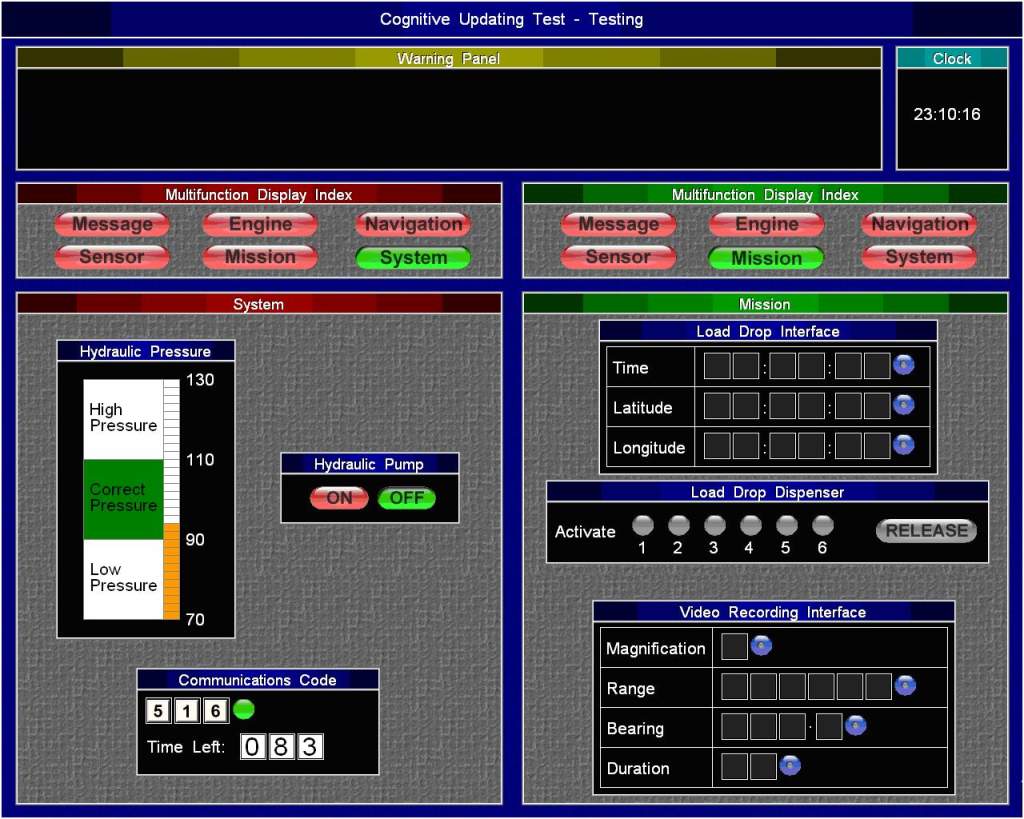Click the Magnification blue dial icon

(x=761, y=646)
